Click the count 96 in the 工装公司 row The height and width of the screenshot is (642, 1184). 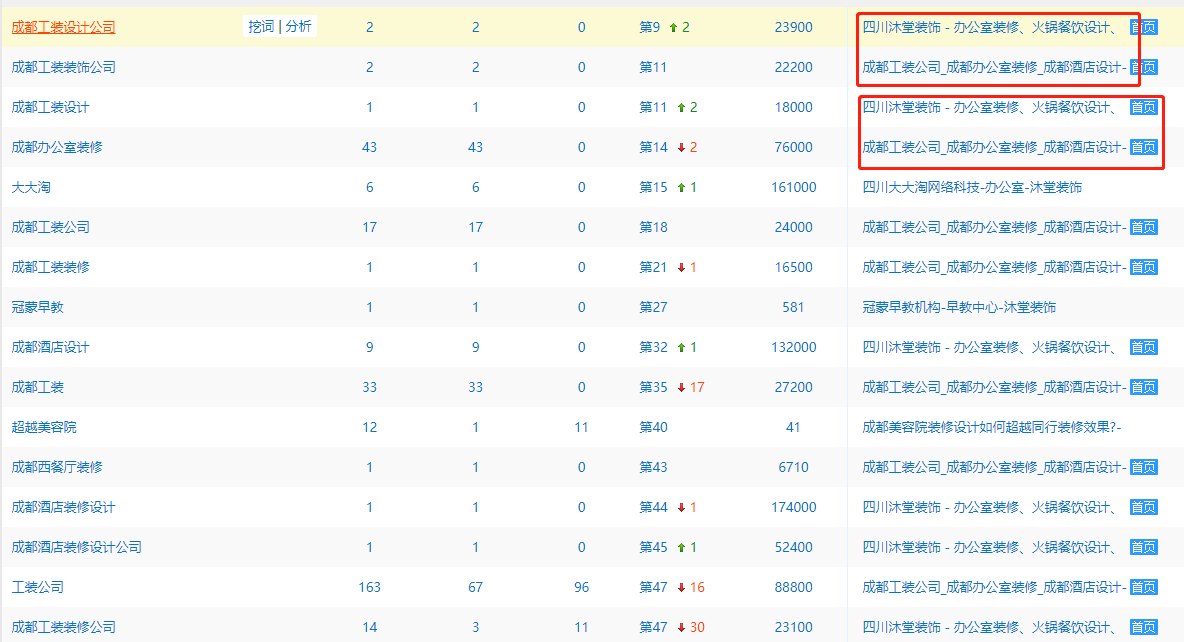click(x=581, y=588)
